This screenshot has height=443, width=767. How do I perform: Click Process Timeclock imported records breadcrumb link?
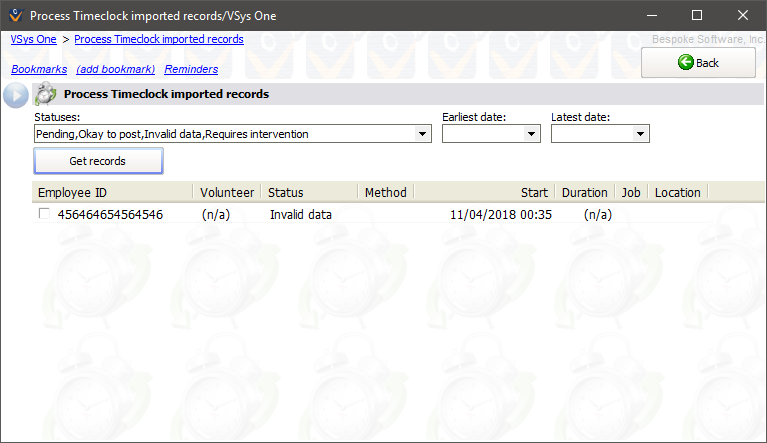tap(158, 39)
